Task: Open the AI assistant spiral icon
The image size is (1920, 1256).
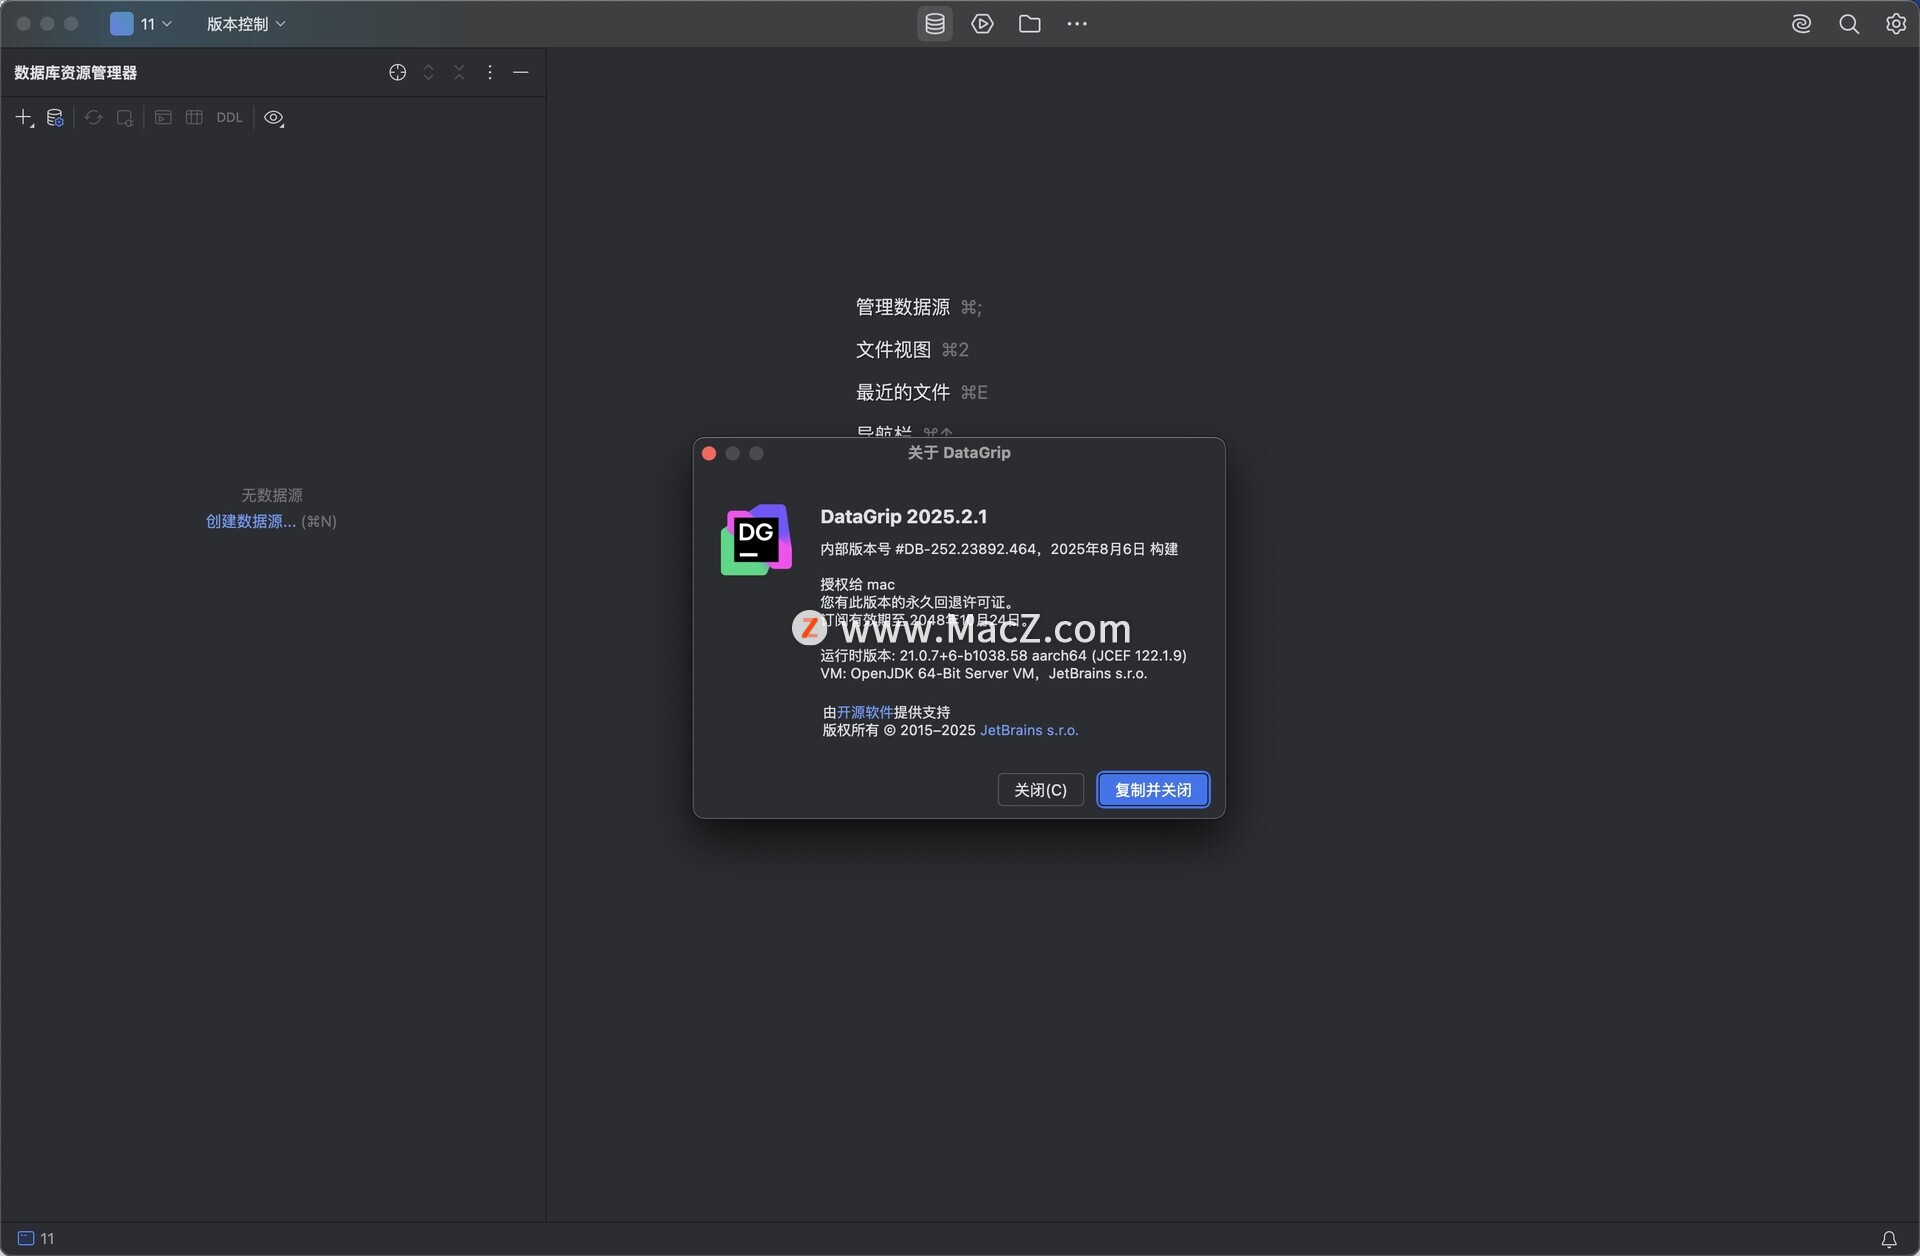Action: click(x=1801, y=24)
